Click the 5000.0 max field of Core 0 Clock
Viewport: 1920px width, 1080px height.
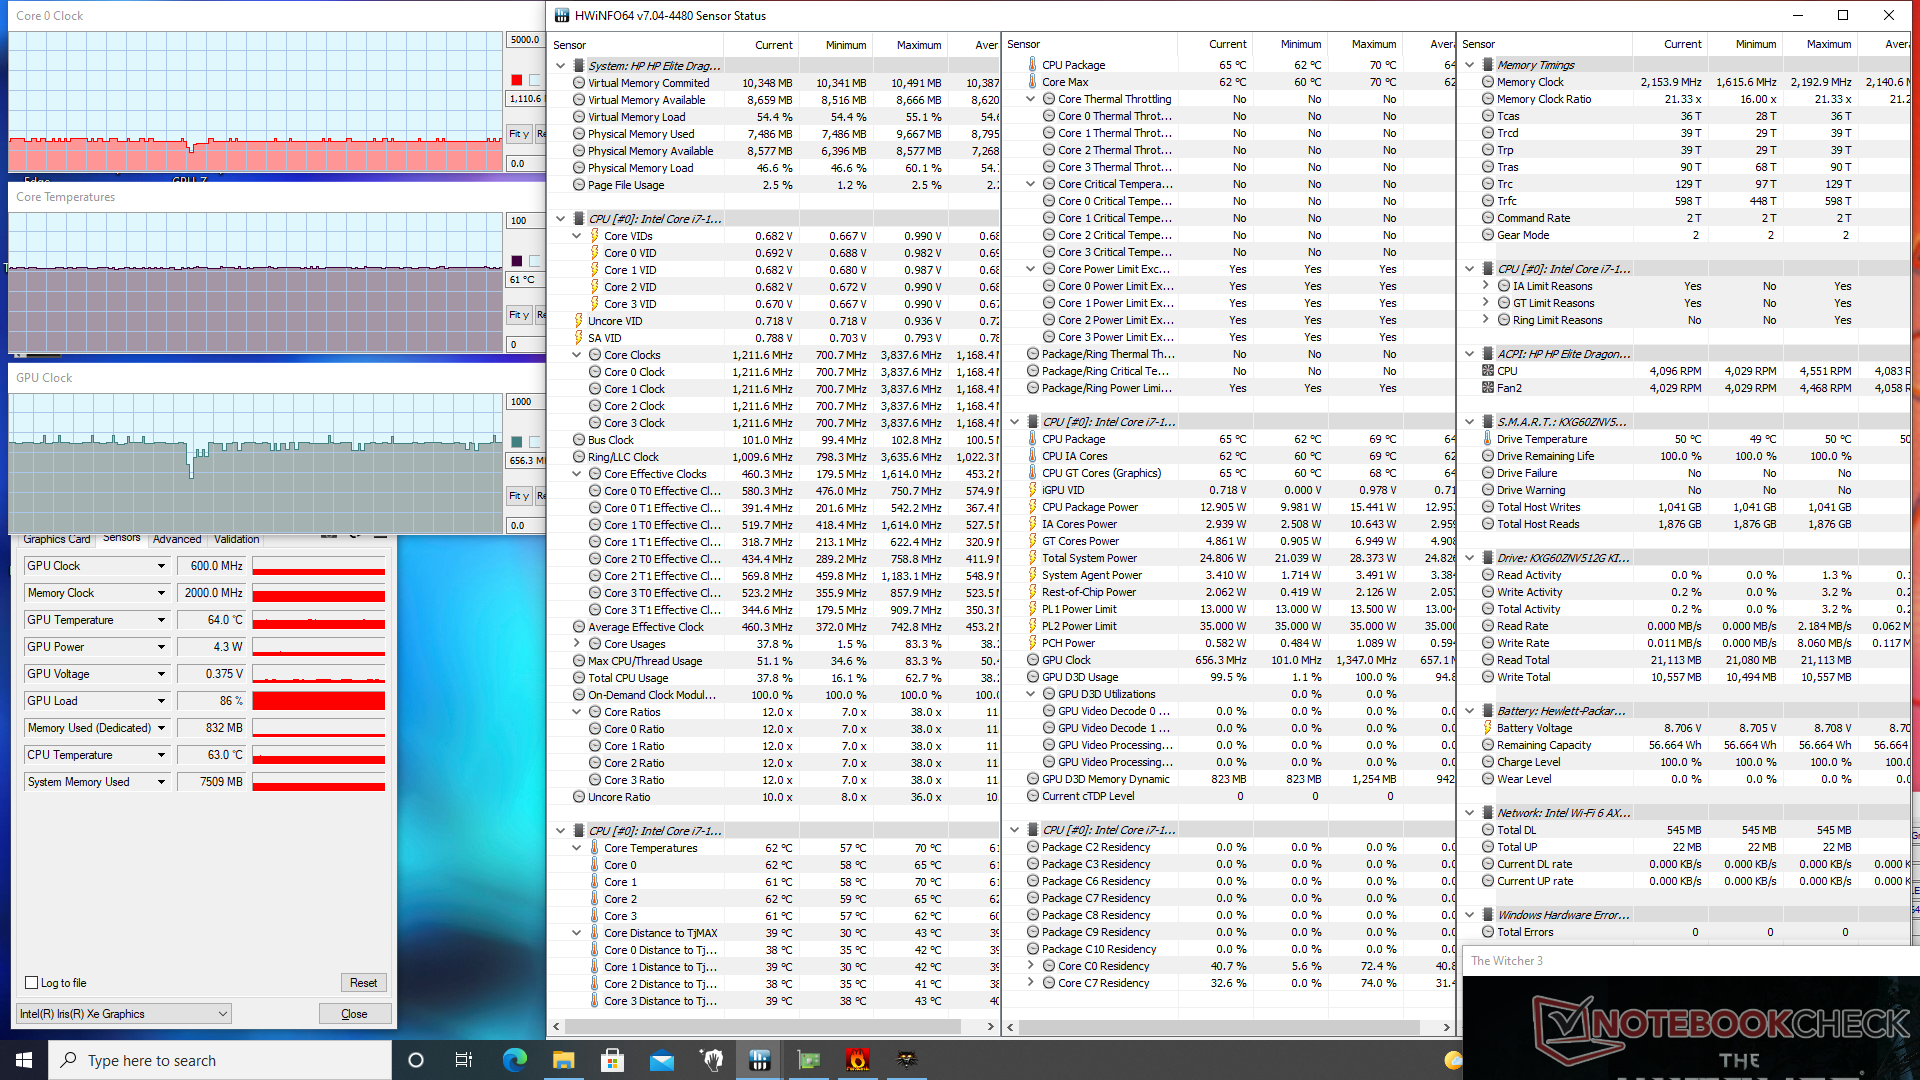click(526, 40)
